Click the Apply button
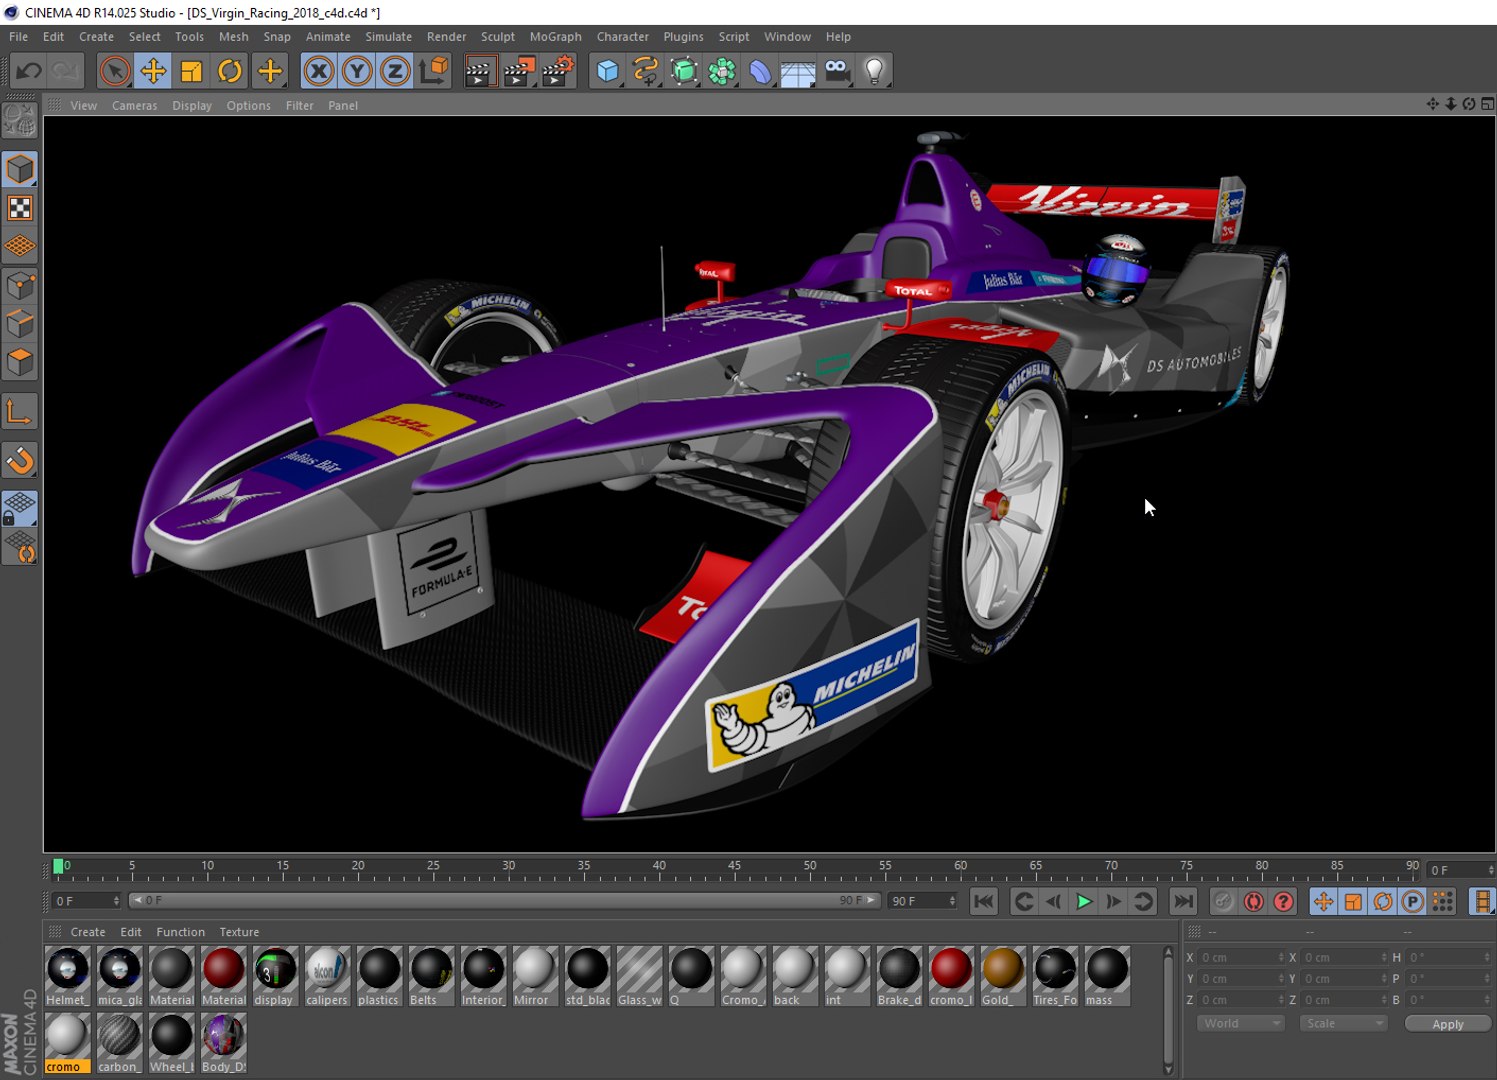 coord(1447,1024)
